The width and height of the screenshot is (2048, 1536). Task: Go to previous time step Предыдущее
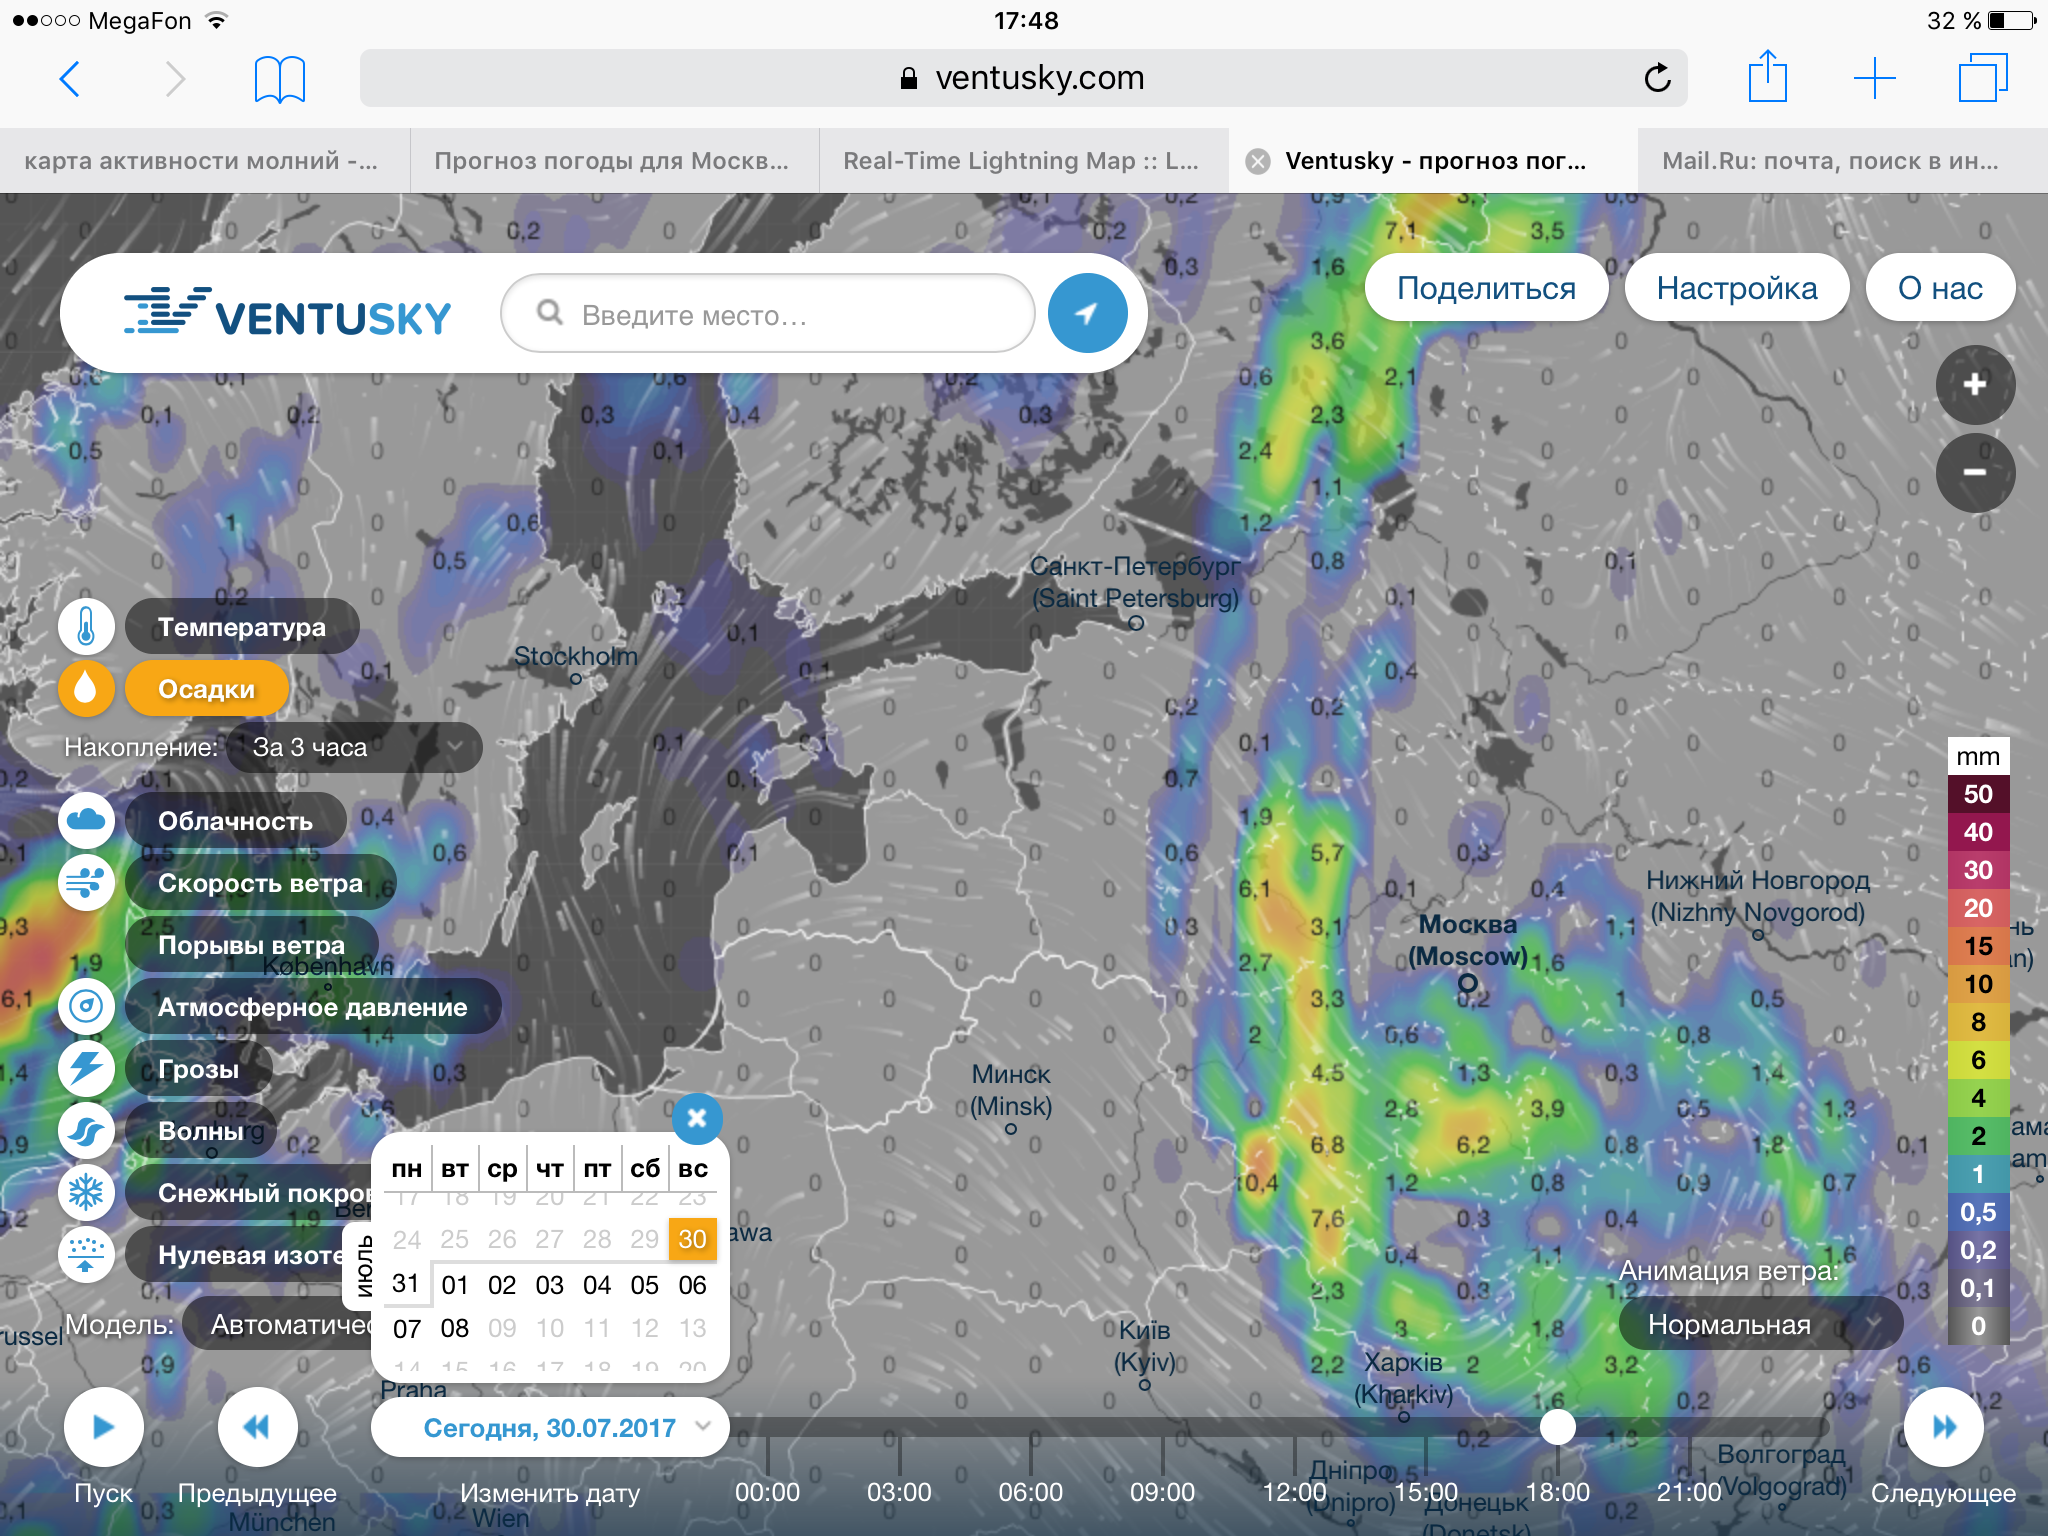coord(257,1427)
